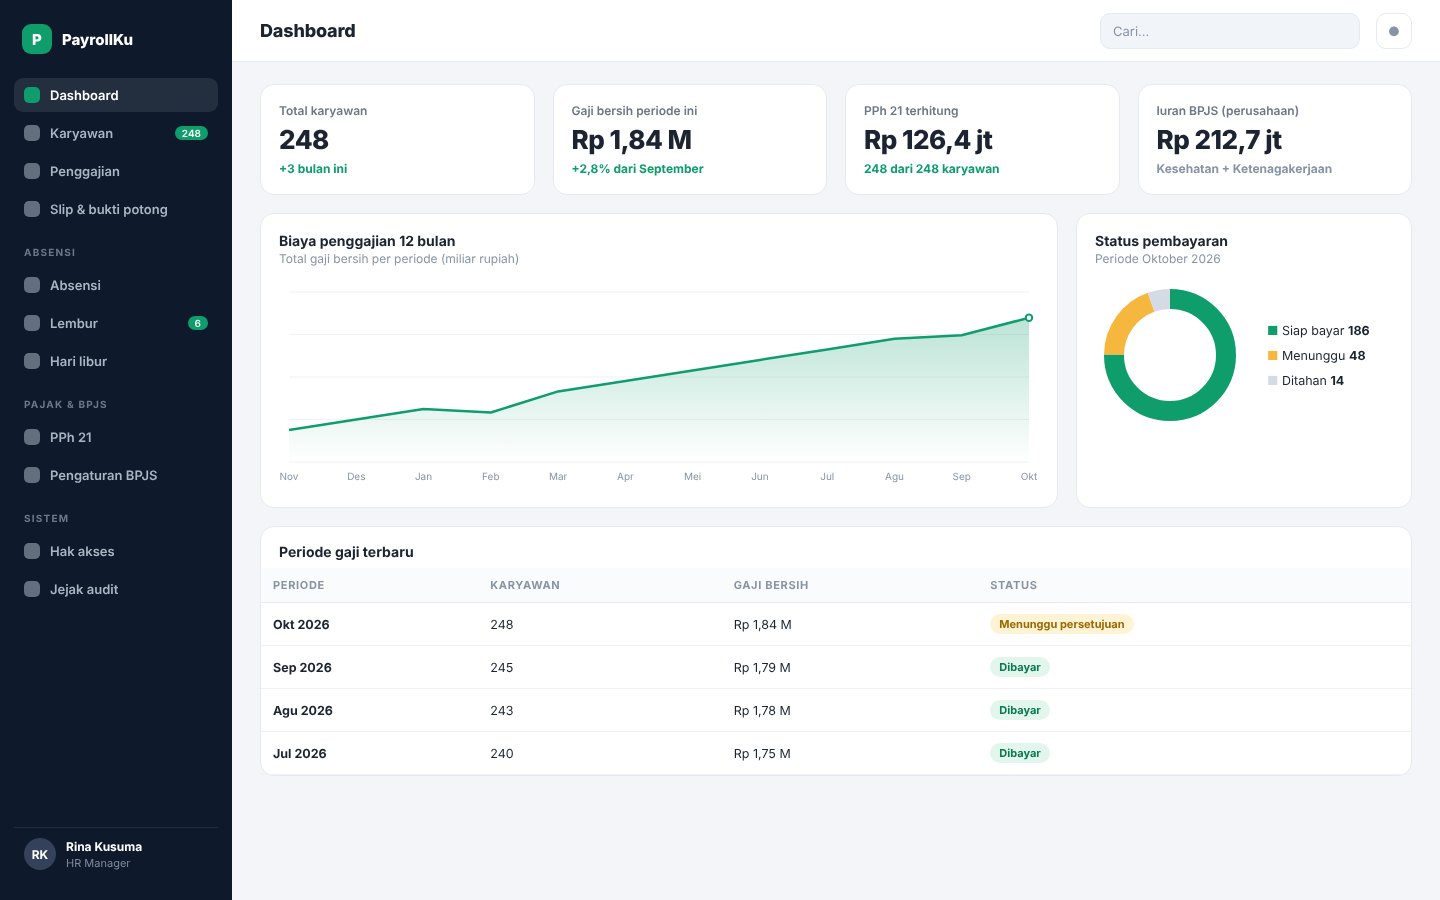This screenshot has width=1440, height=900.
Task: Click the Lembur sidebar icon
Action: (32, 323)
